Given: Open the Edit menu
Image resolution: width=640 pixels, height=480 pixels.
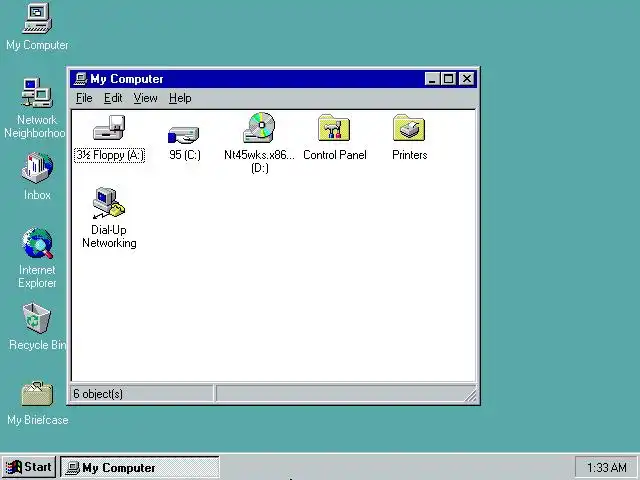Looking at the screenshot, I should (x=113, y=98).
